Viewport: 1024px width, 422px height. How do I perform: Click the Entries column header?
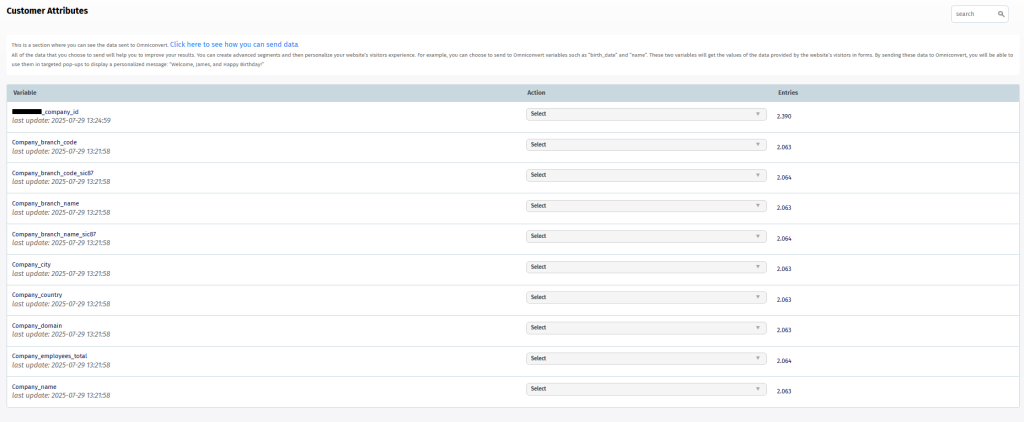788,93
